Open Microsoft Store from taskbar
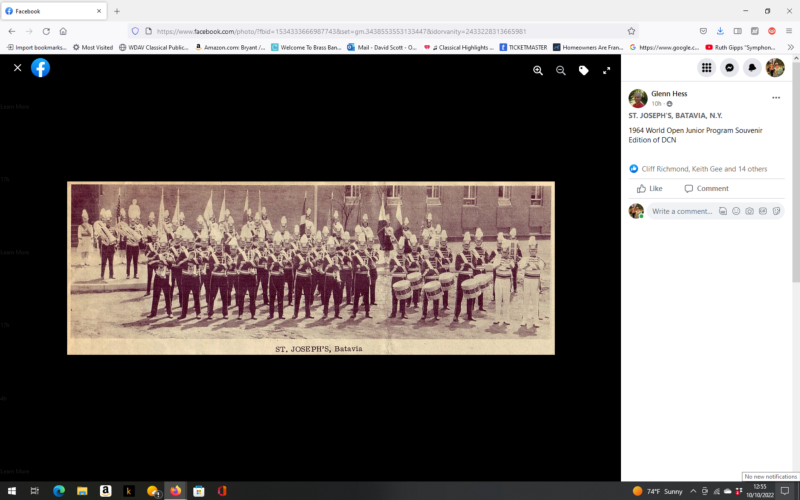800x500 pixels. [x=198, y=491]
